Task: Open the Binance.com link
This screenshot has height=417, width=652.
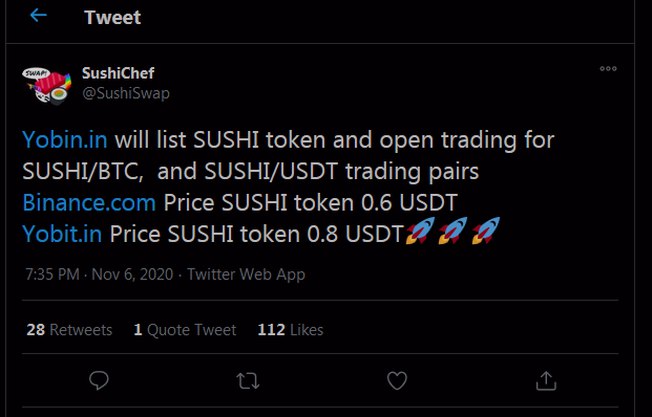Action: 89,202
